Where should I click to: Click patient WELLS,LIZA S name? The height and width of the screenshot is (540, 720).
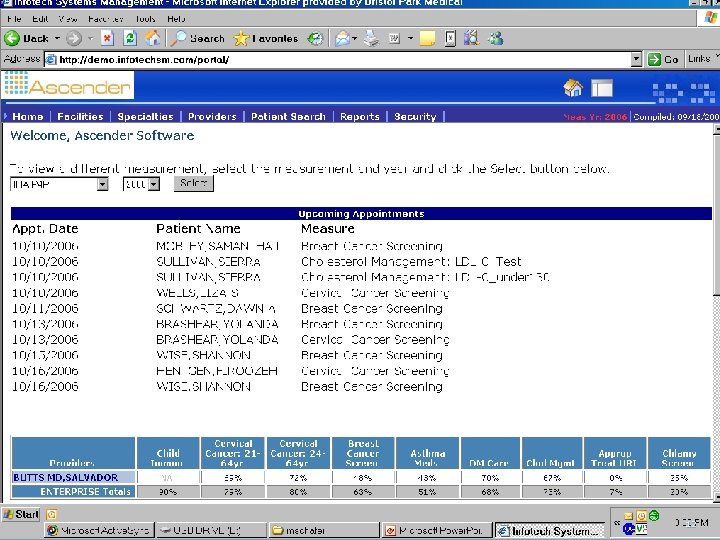(197, 293)
